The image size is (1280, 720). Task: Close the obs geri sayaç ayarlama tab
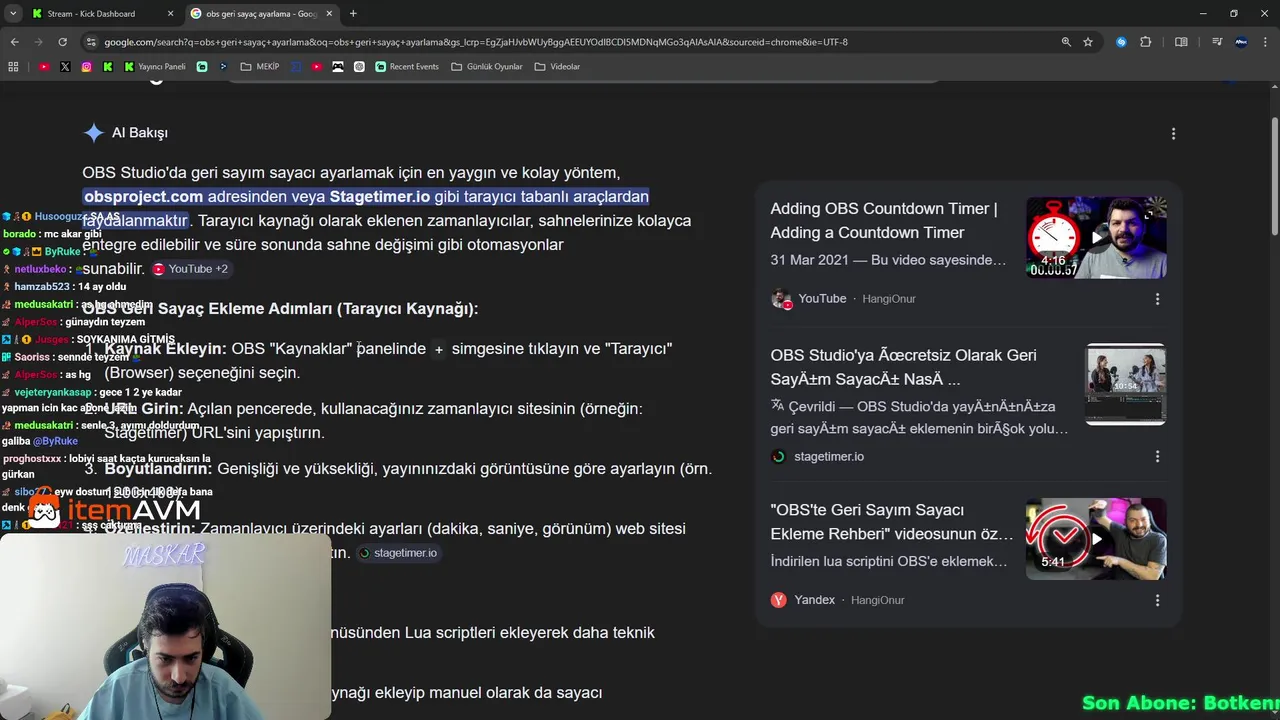tap(329, 14)
